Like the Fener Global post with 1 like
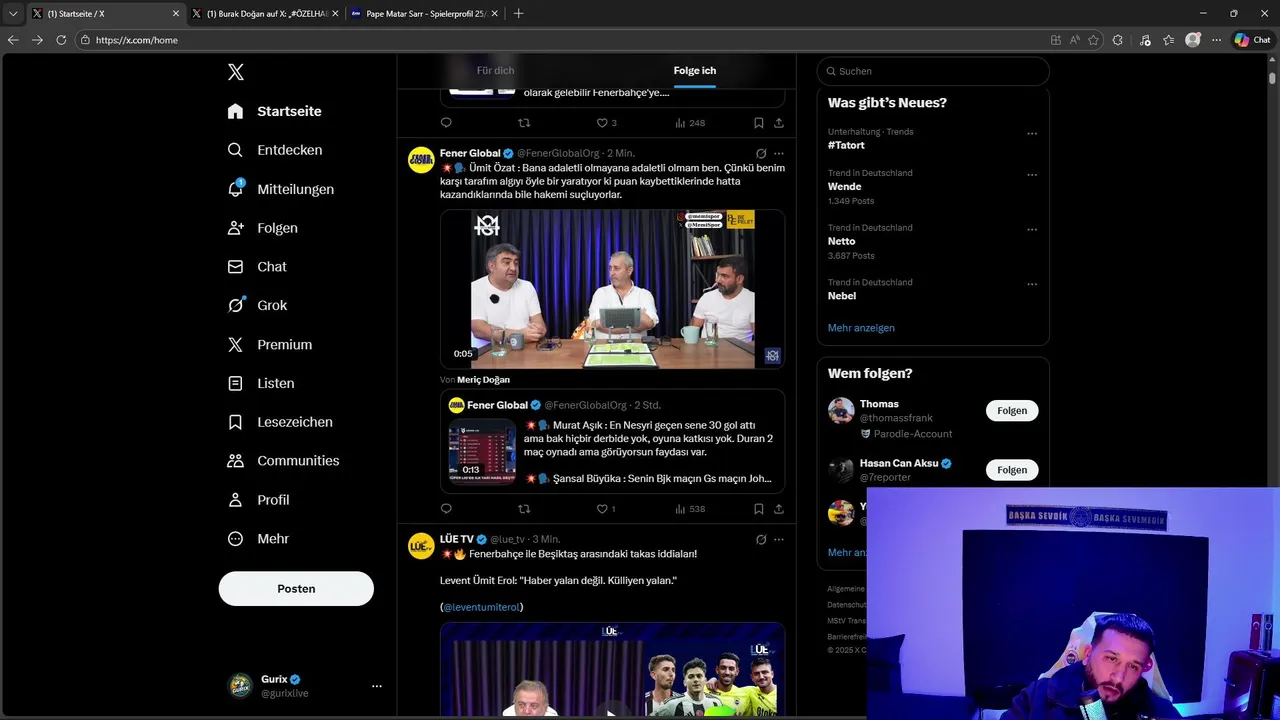 606,509
